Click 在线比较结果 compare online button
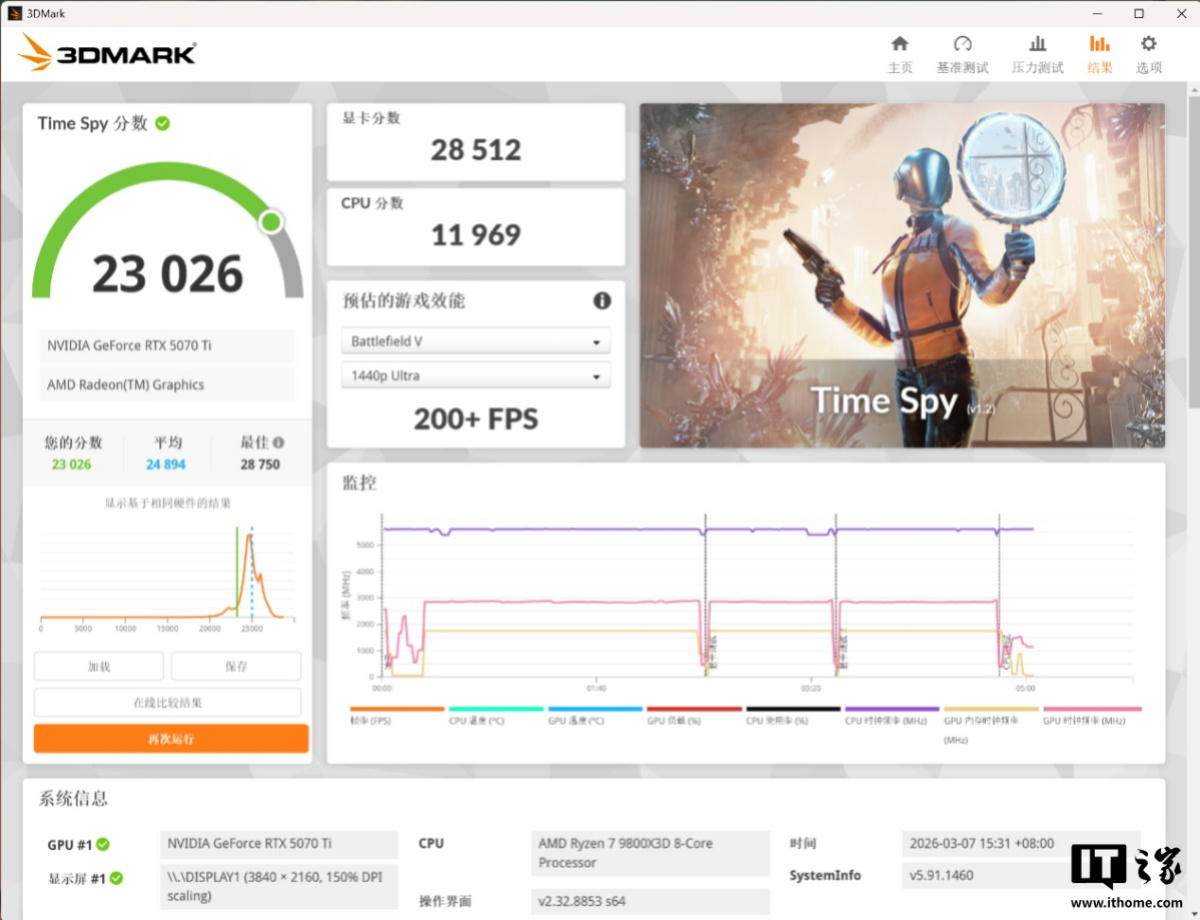Viewport: 1200px width, 920px height. coord(168,703)
